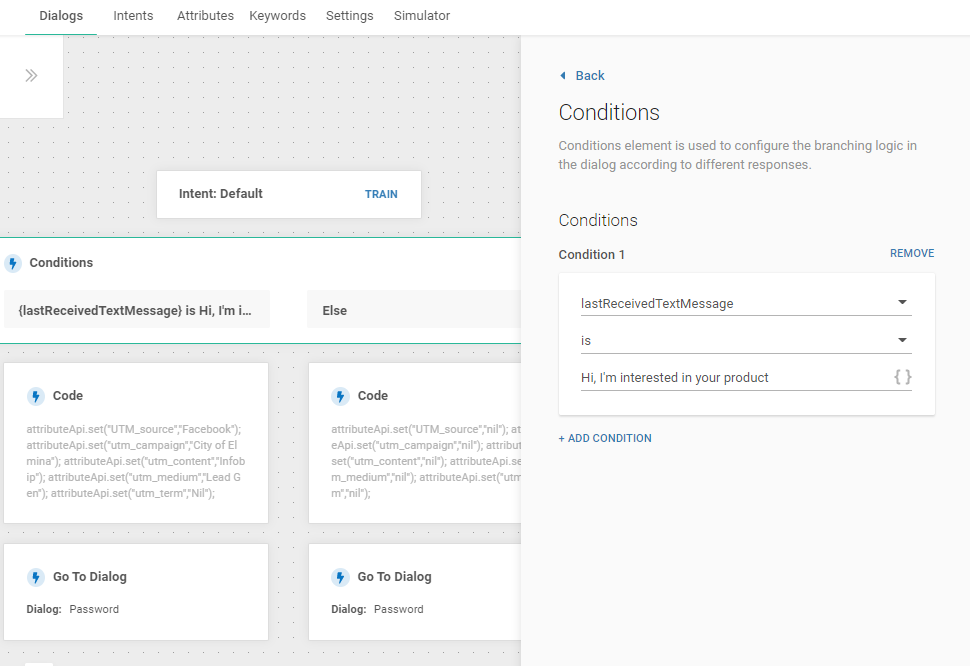The width and height of the screenshot is (970, 666).
Task: Remove Condition 1
Action: (x=912, y=254)
